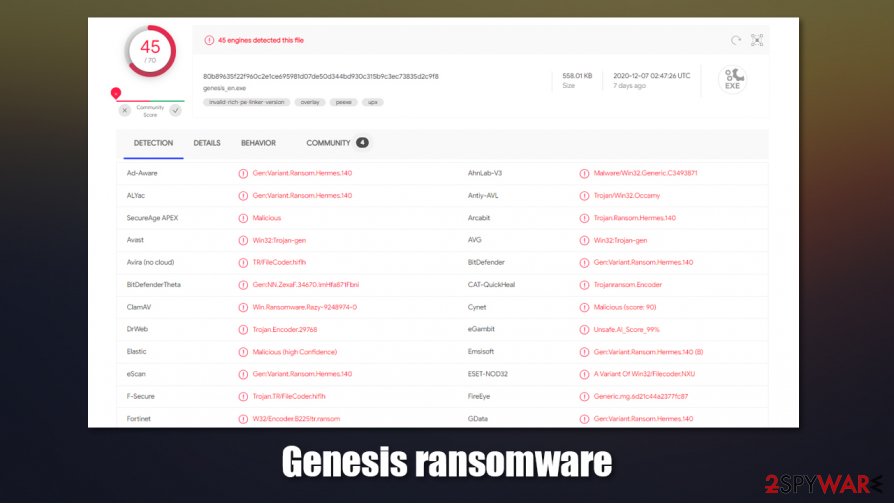This screenshot has width=894, height=504.
Task: Click the AVG alert icon
Action: 584,241
